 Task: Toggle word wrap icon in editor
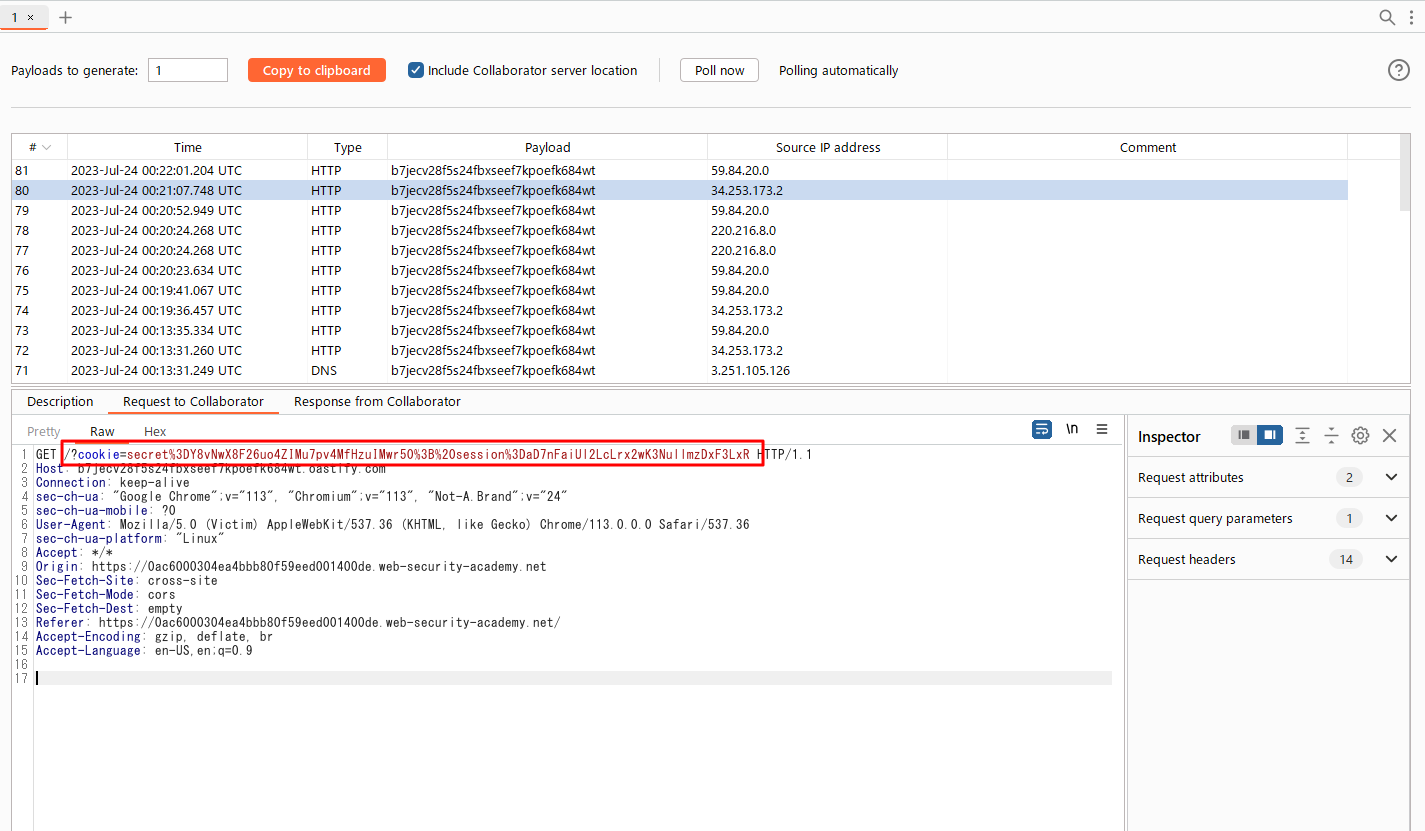click(x=1042, y=429)
